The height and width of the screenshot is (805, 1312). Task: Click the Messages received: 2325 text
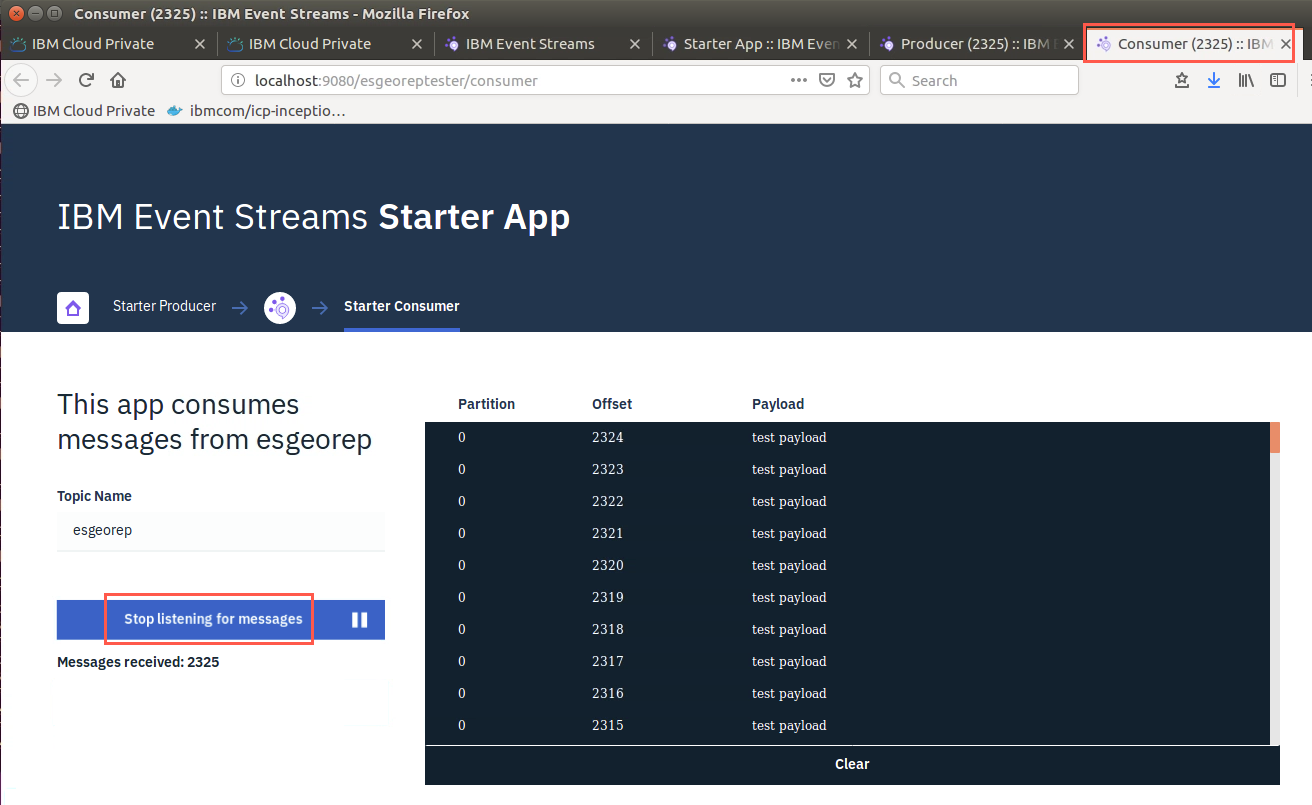coord(138,662)
